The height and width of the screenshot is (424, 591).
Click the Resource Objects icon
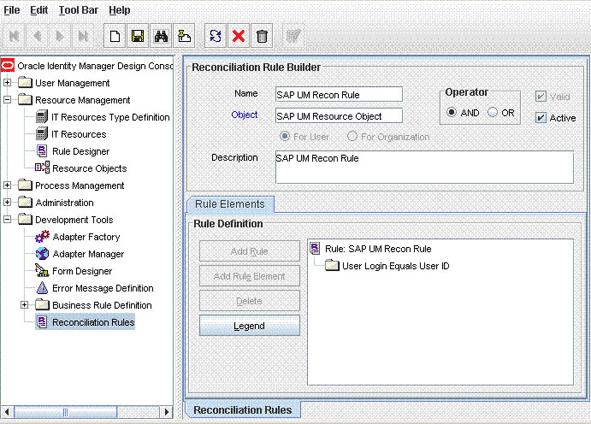coord(42,168)
